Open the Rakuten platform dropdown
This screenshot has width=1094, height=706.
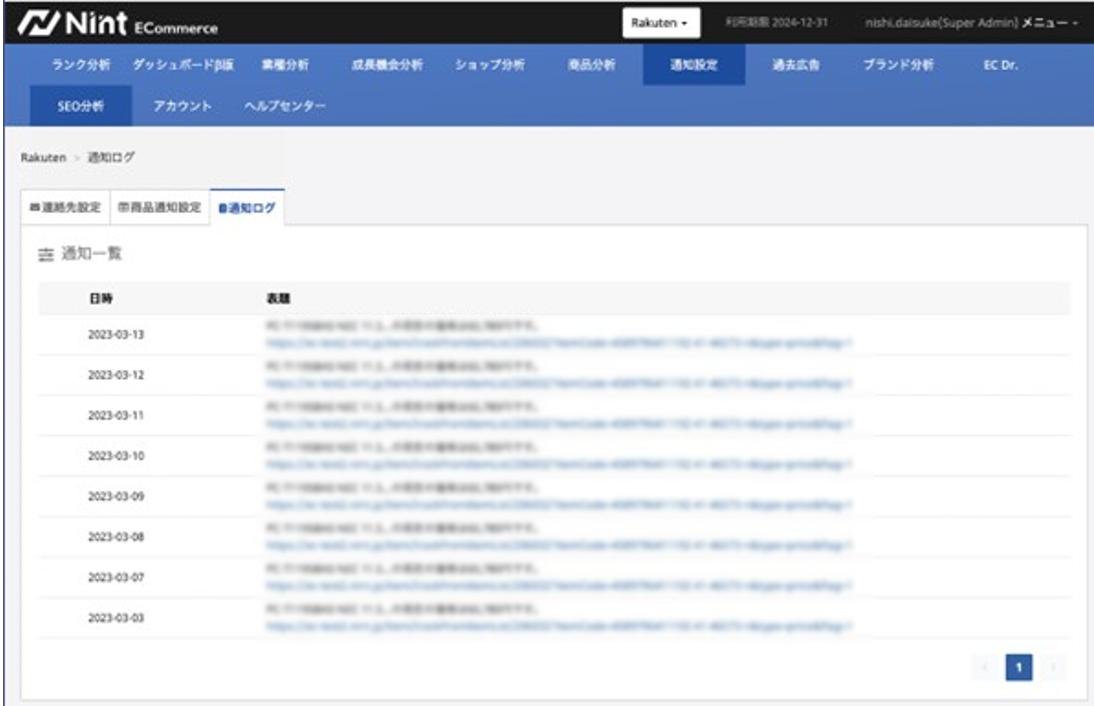(660, 22)
